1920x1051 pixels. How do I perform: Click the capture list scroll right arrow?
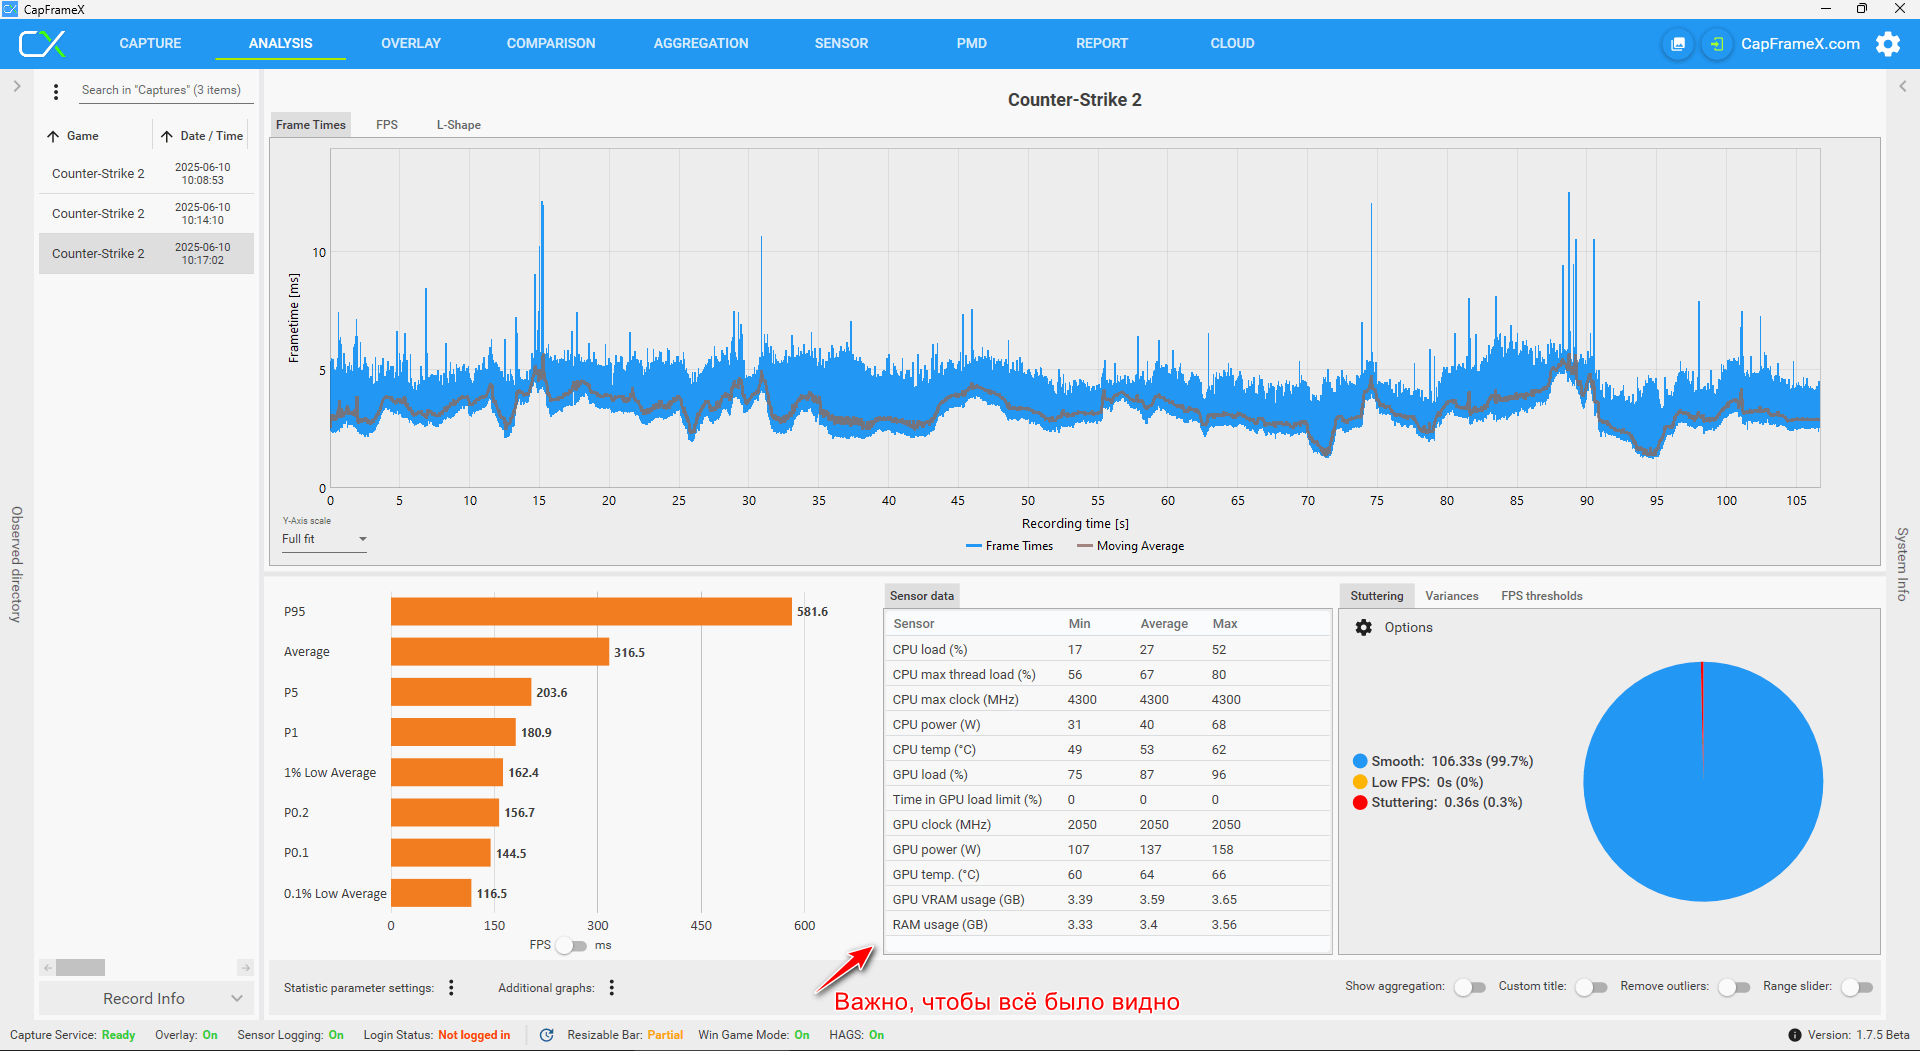pos(245,967)
